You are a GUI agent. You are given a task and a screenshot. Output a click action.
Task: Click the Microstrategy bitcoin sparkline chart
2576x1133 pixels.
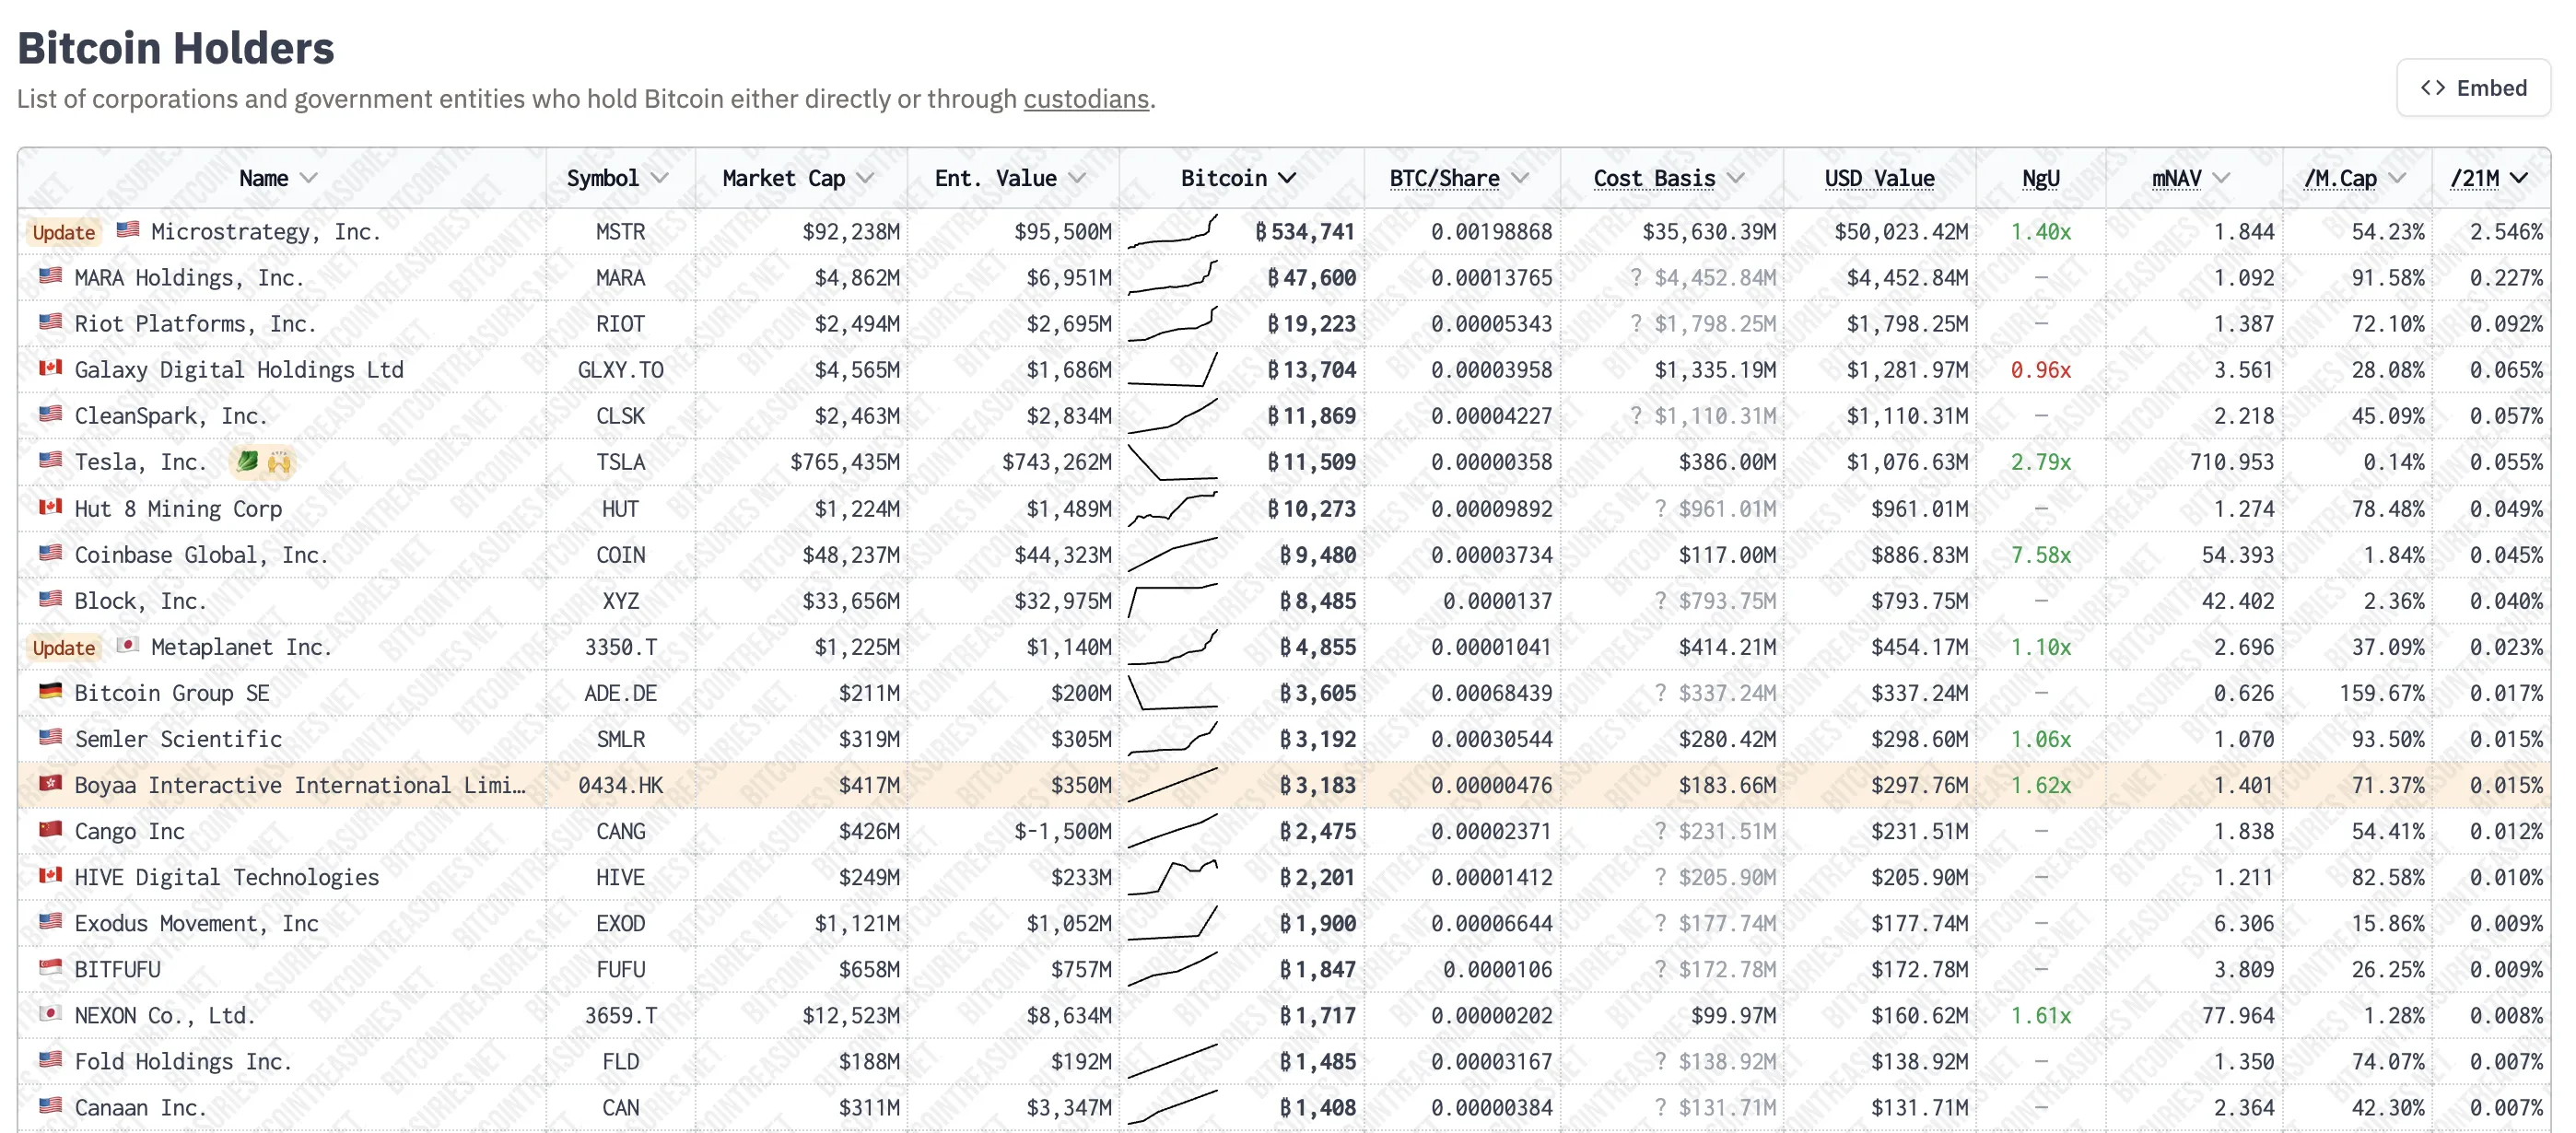1173,231
